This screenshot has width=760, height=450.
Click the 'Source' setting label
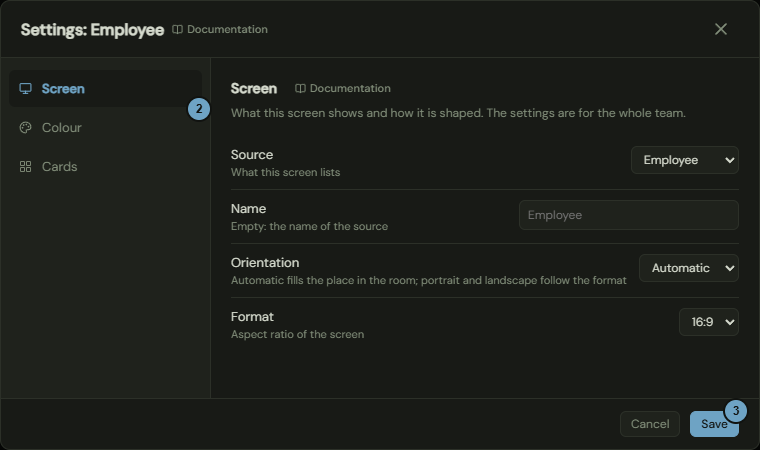click(x=252, y=155)
